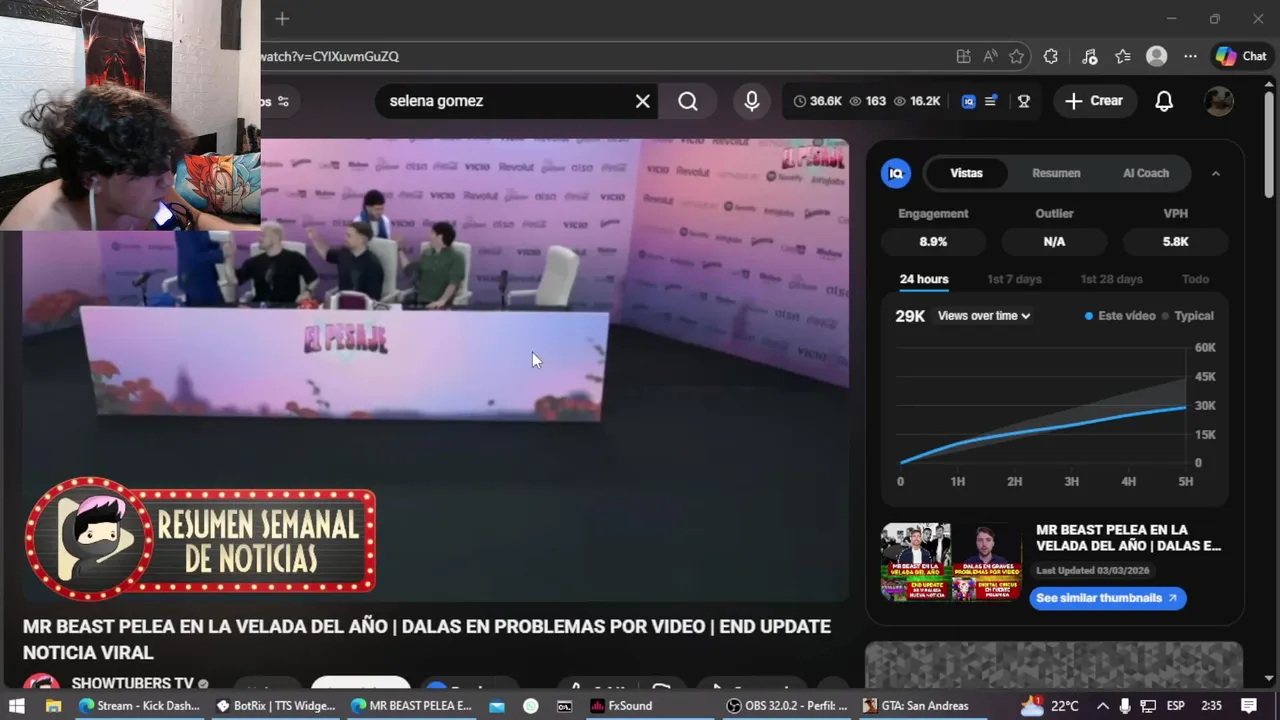Open WhatsApp from the taskbar
Screen dimensions: 1280x720
pyautogui.click(x=531, y=705)
